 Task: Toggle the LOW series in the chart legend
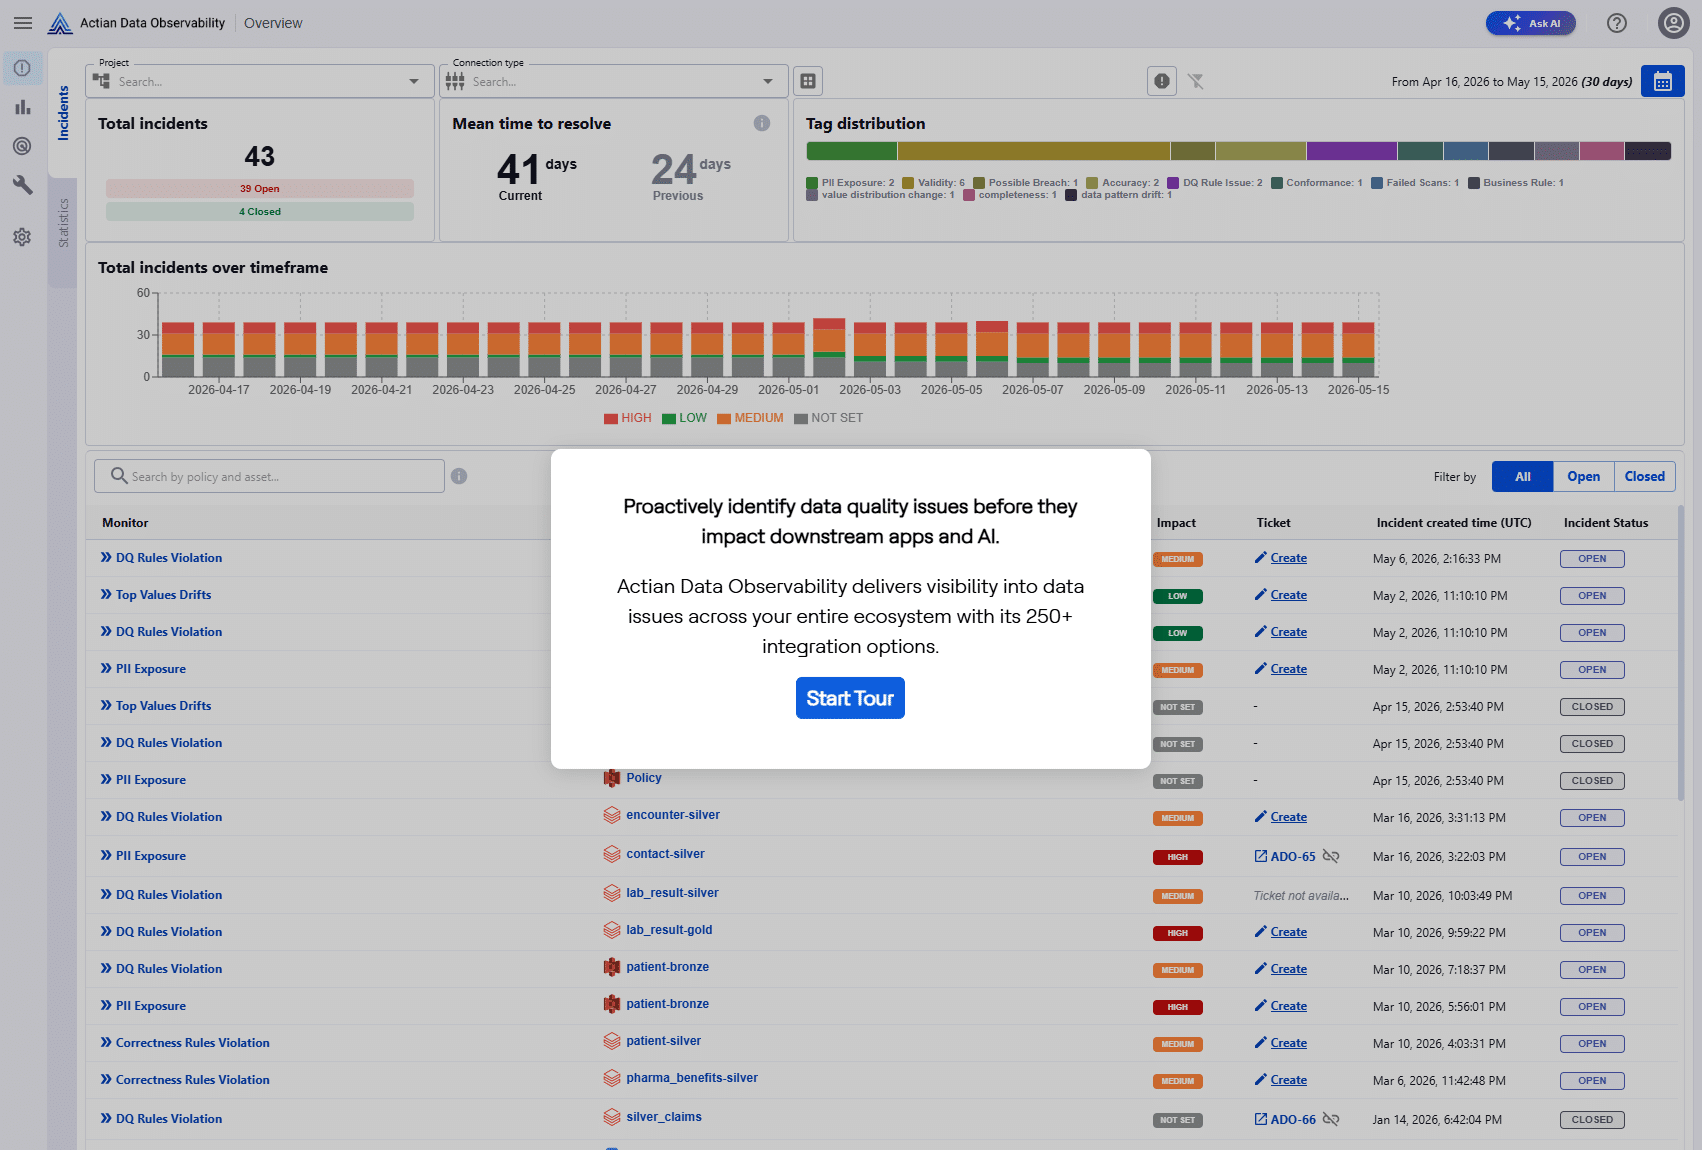(685, 418)
